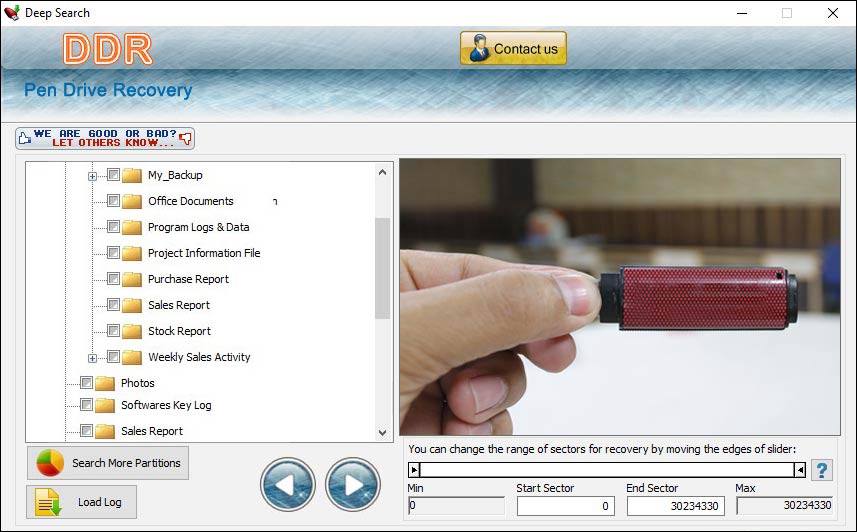Click the Min value field
Viewport: 857px width, 532px height.
click(x=456, y=505)
